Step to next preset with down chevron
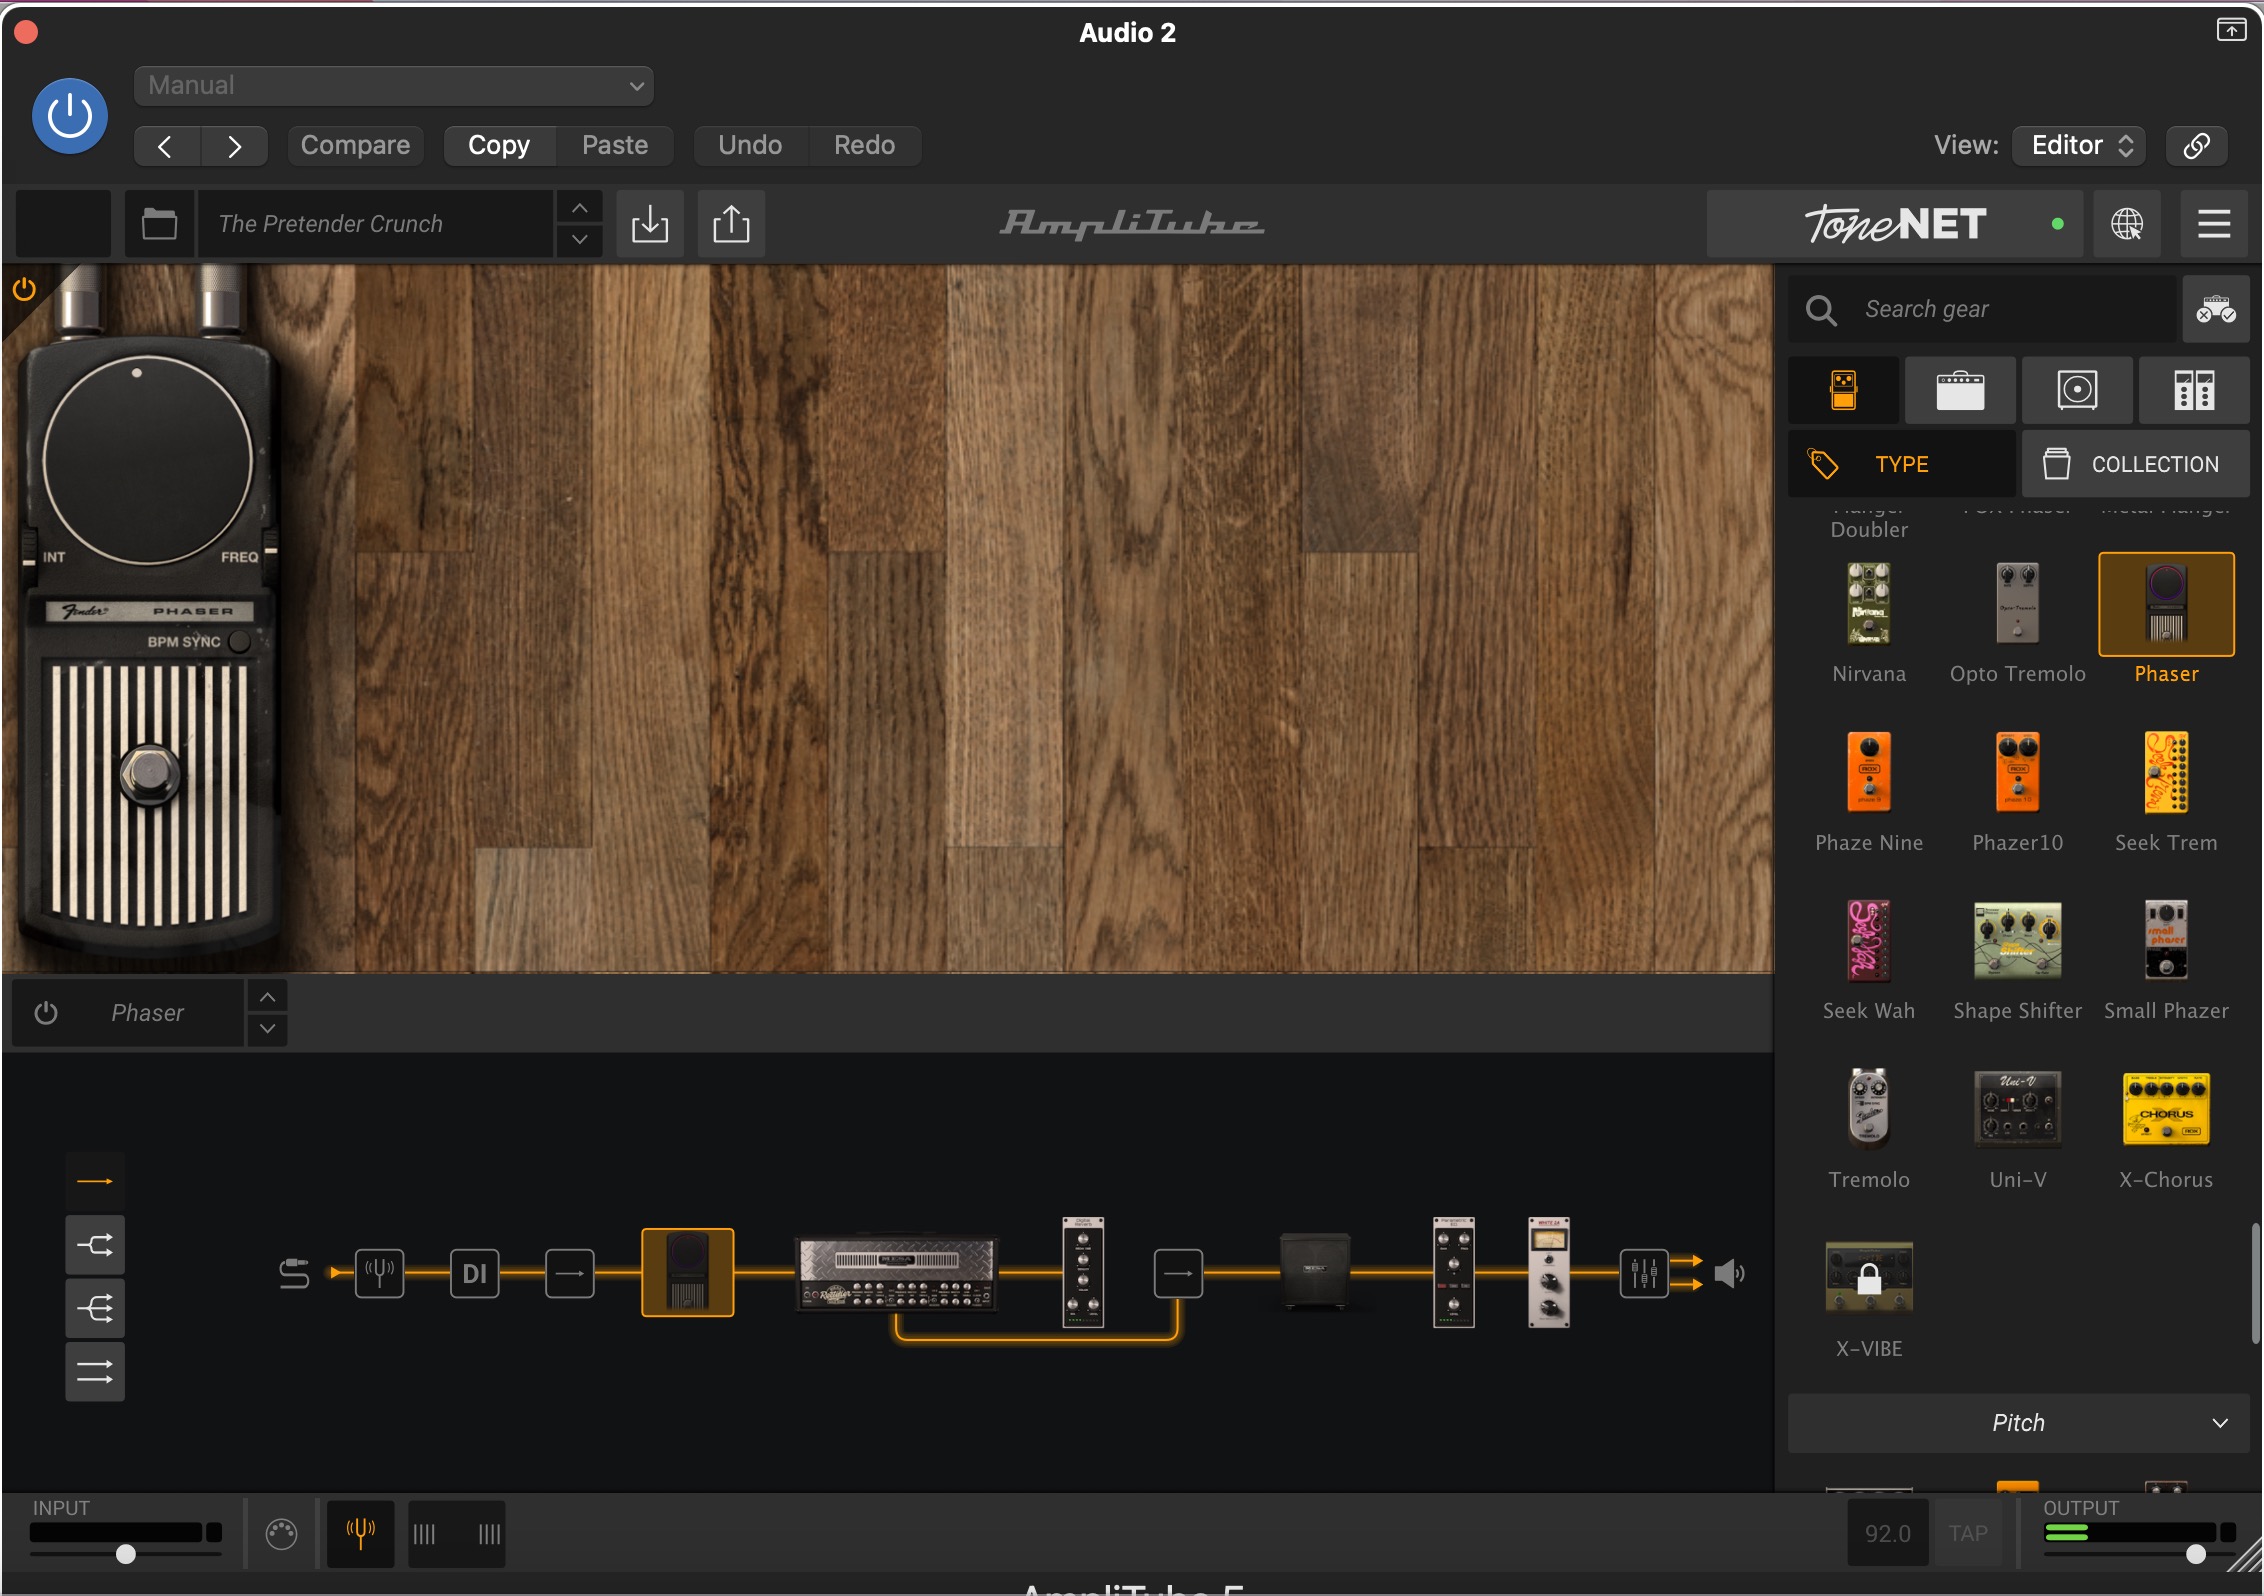Image resolution: width=2264 pixels, height=1596 pixels. click(x=579, y=240)
